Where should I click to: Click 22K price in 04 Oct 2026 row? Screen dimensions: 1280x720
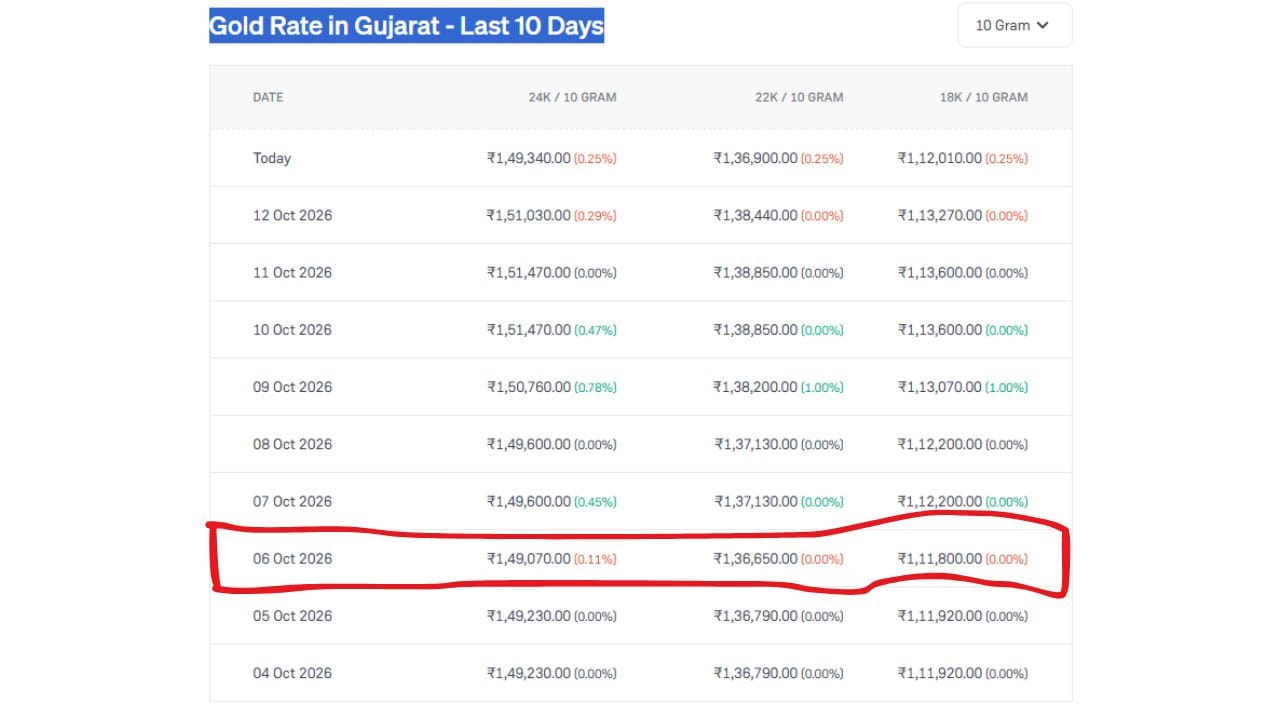coord(756,672)
